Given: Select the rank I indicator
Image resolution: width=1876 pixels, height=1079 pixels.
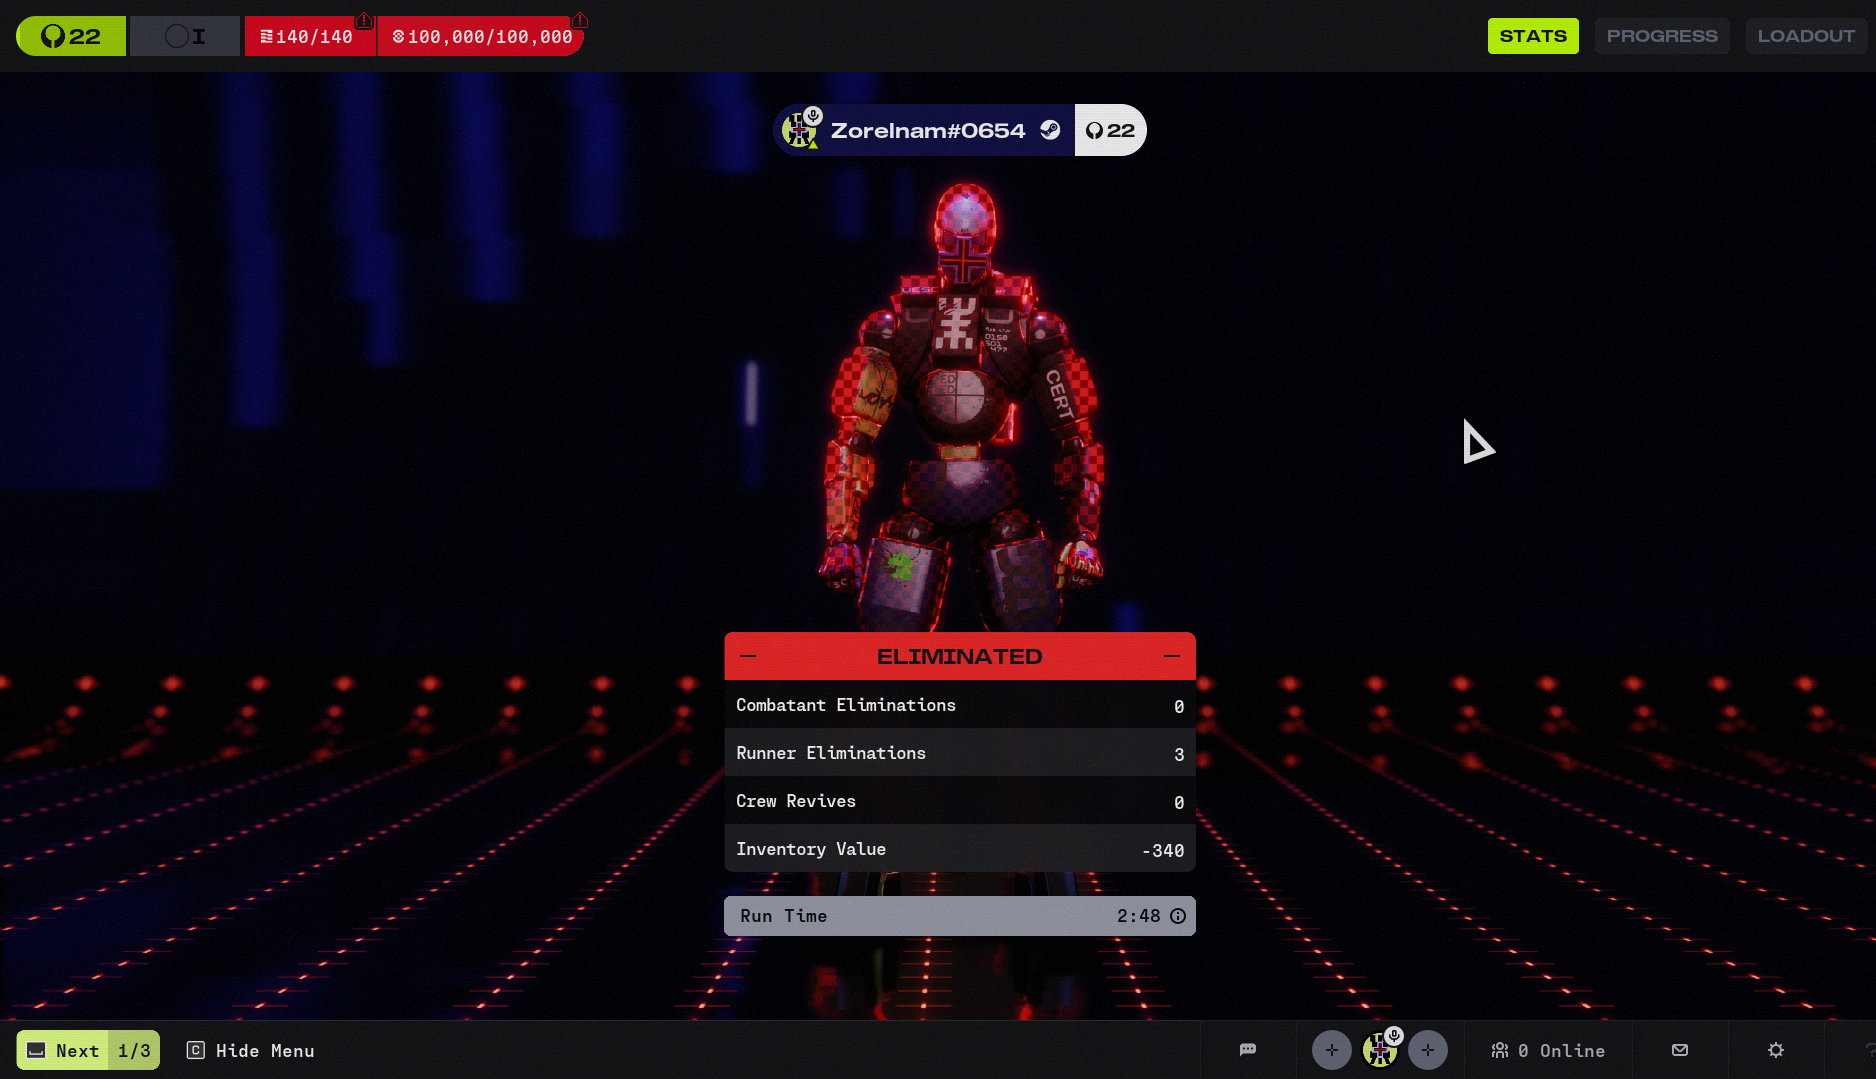Looking at the screenshot, I should pyautogui.click(x=185, y=36).
